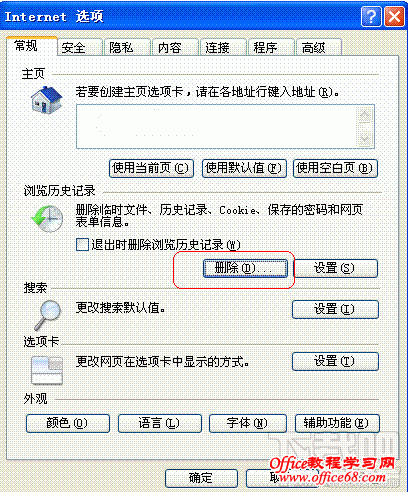Open search default 设置(I) button
This screenshot has width=408, height=492.
tap(335, 309)
